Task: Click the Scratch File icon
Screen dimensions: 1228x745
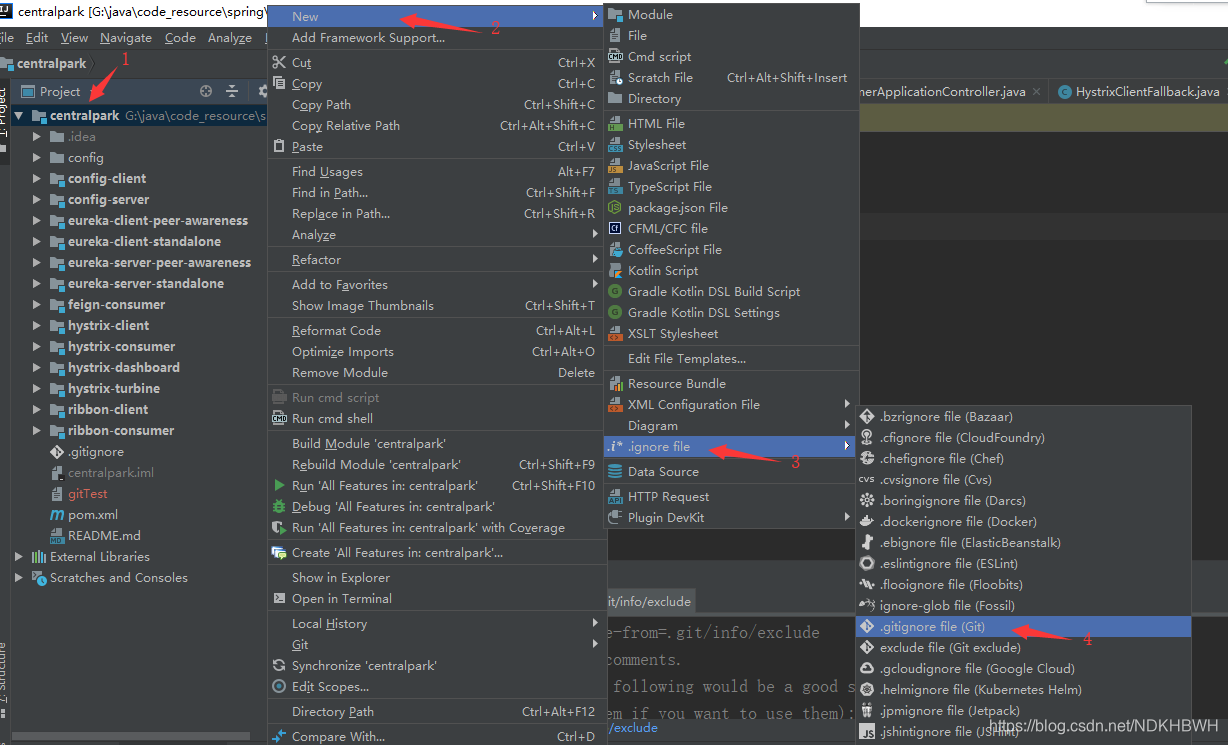Action: click(x=615, y=77)
